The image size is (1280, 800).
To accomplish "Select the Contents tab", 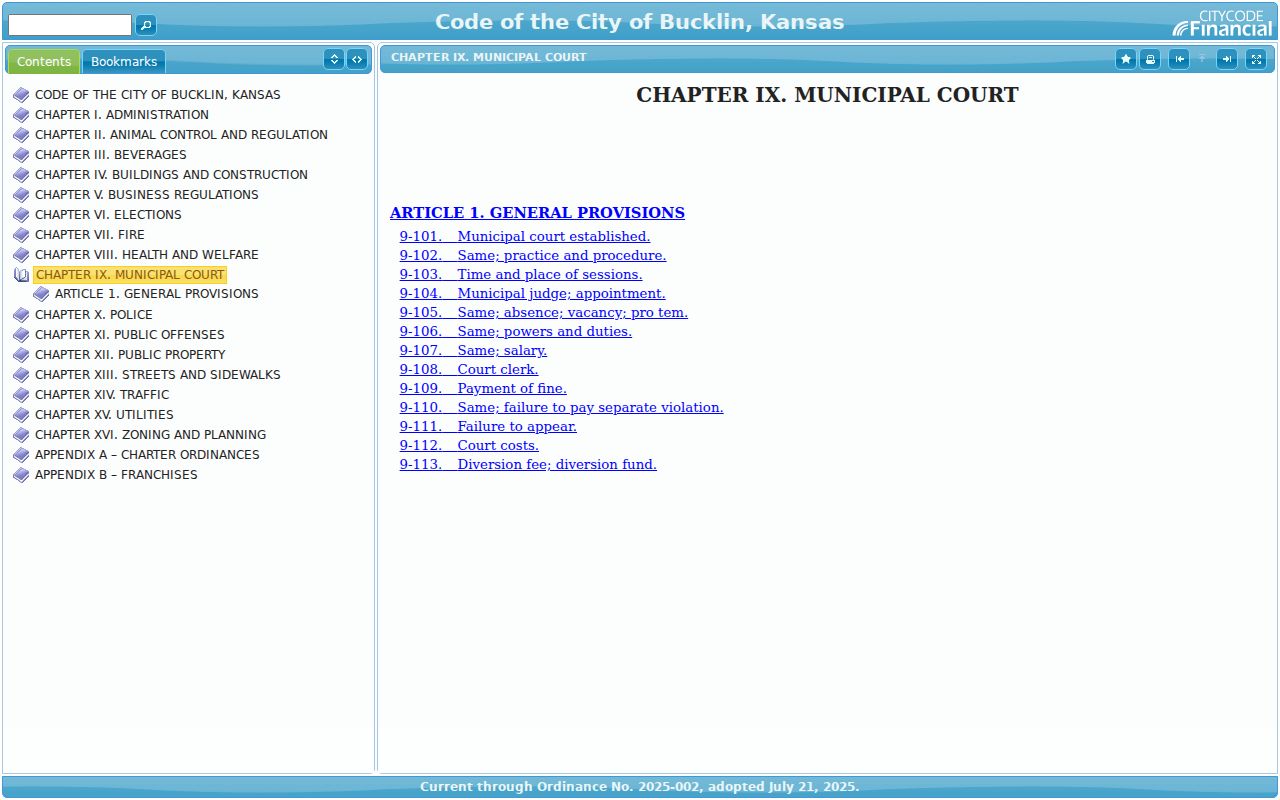I will point(44,61).
